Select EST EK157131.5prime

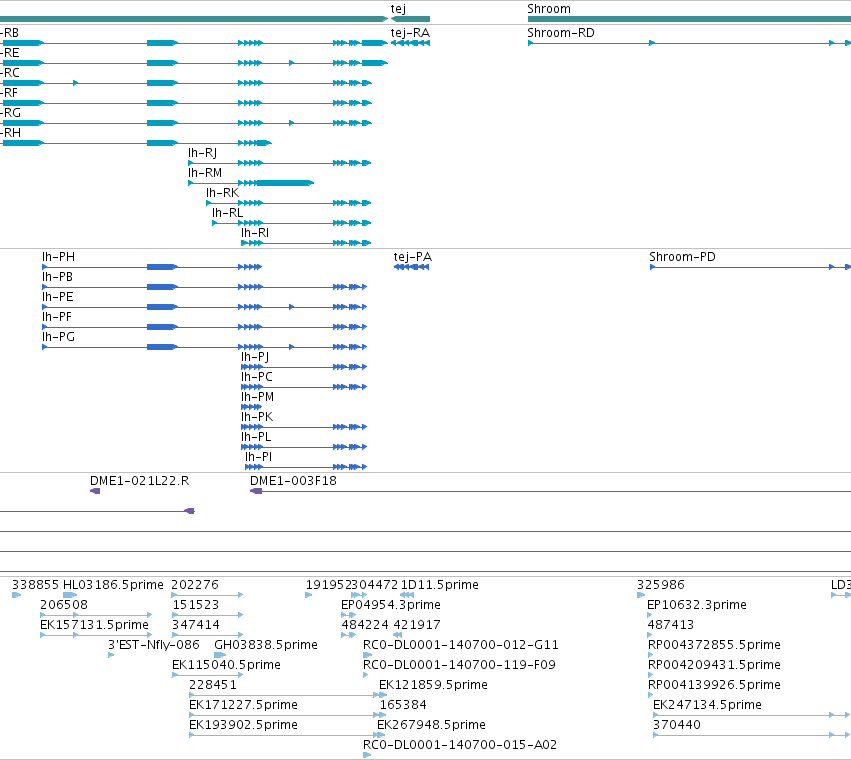coord(94,625)
